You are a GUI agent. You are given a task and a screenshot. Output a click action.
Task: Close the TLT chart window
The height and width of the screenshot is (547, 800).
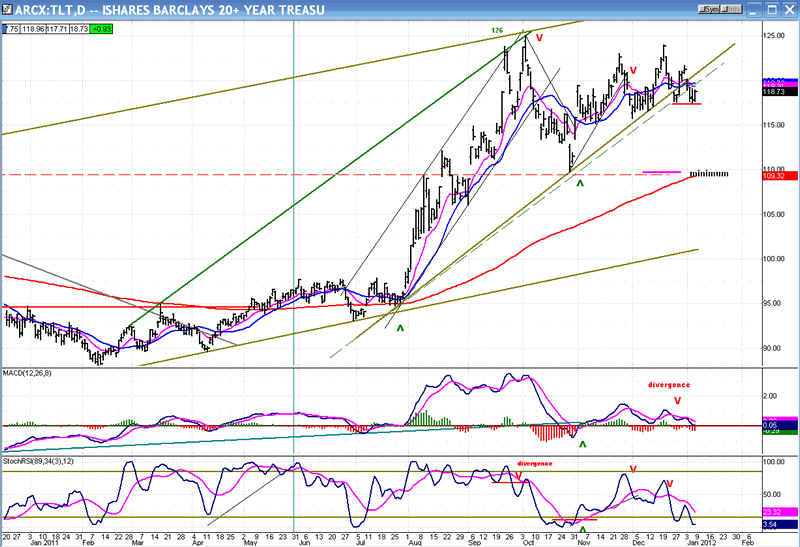[788, 9]
